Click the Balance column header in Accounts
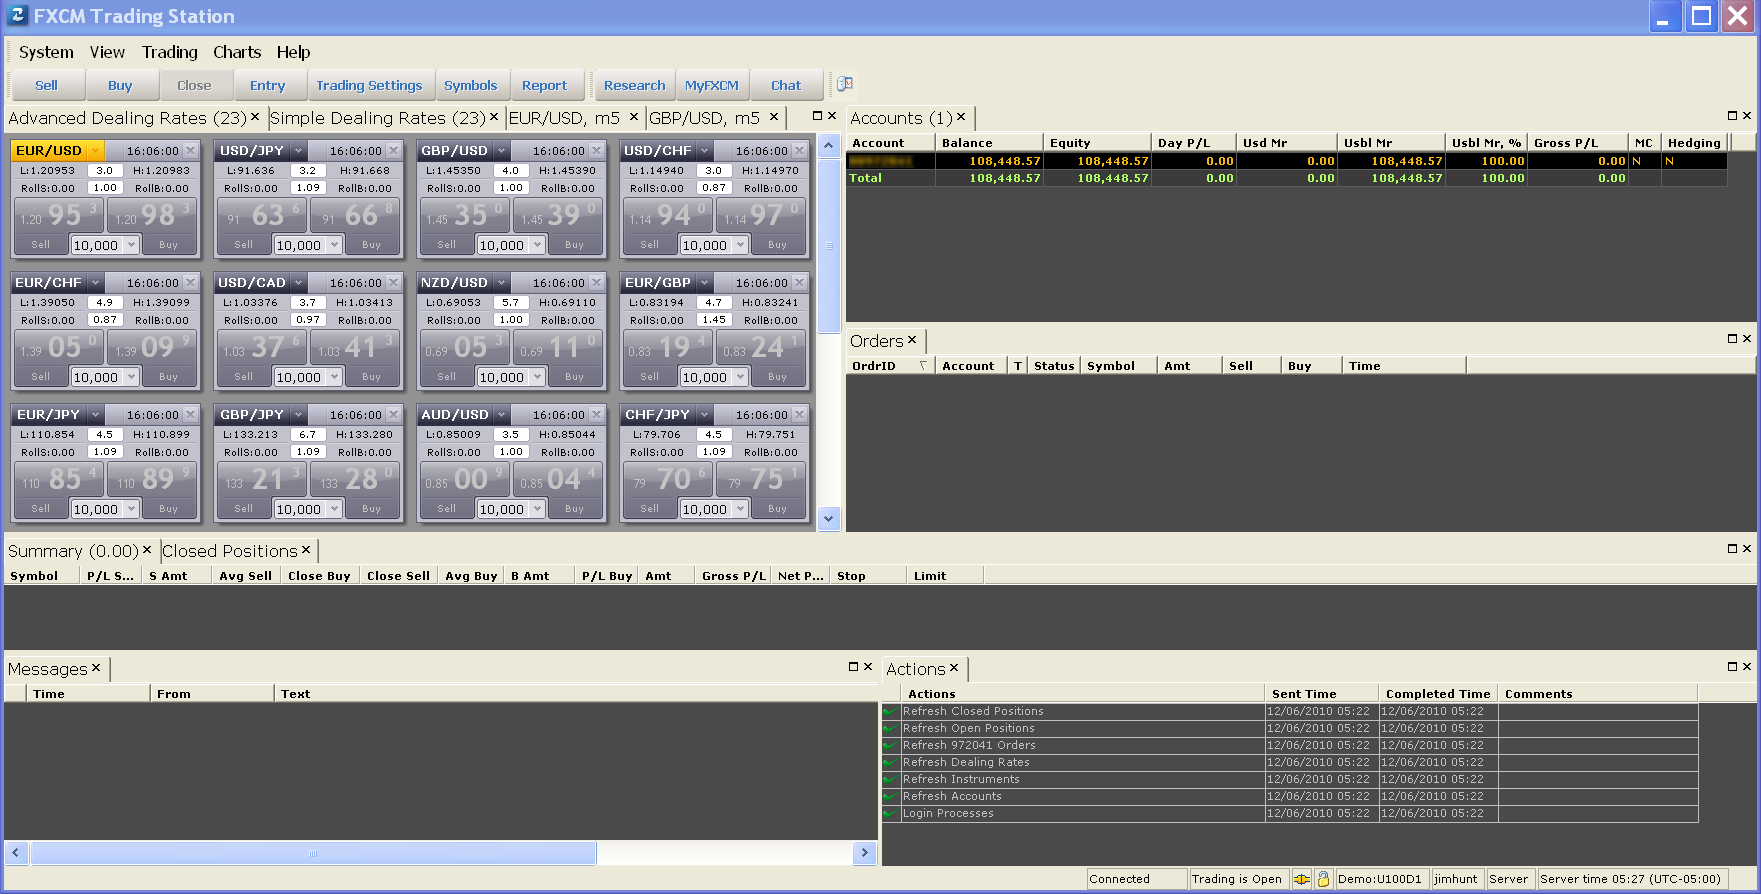Image resolution: width=1761 pixels, height=894 pixels. 989,143
